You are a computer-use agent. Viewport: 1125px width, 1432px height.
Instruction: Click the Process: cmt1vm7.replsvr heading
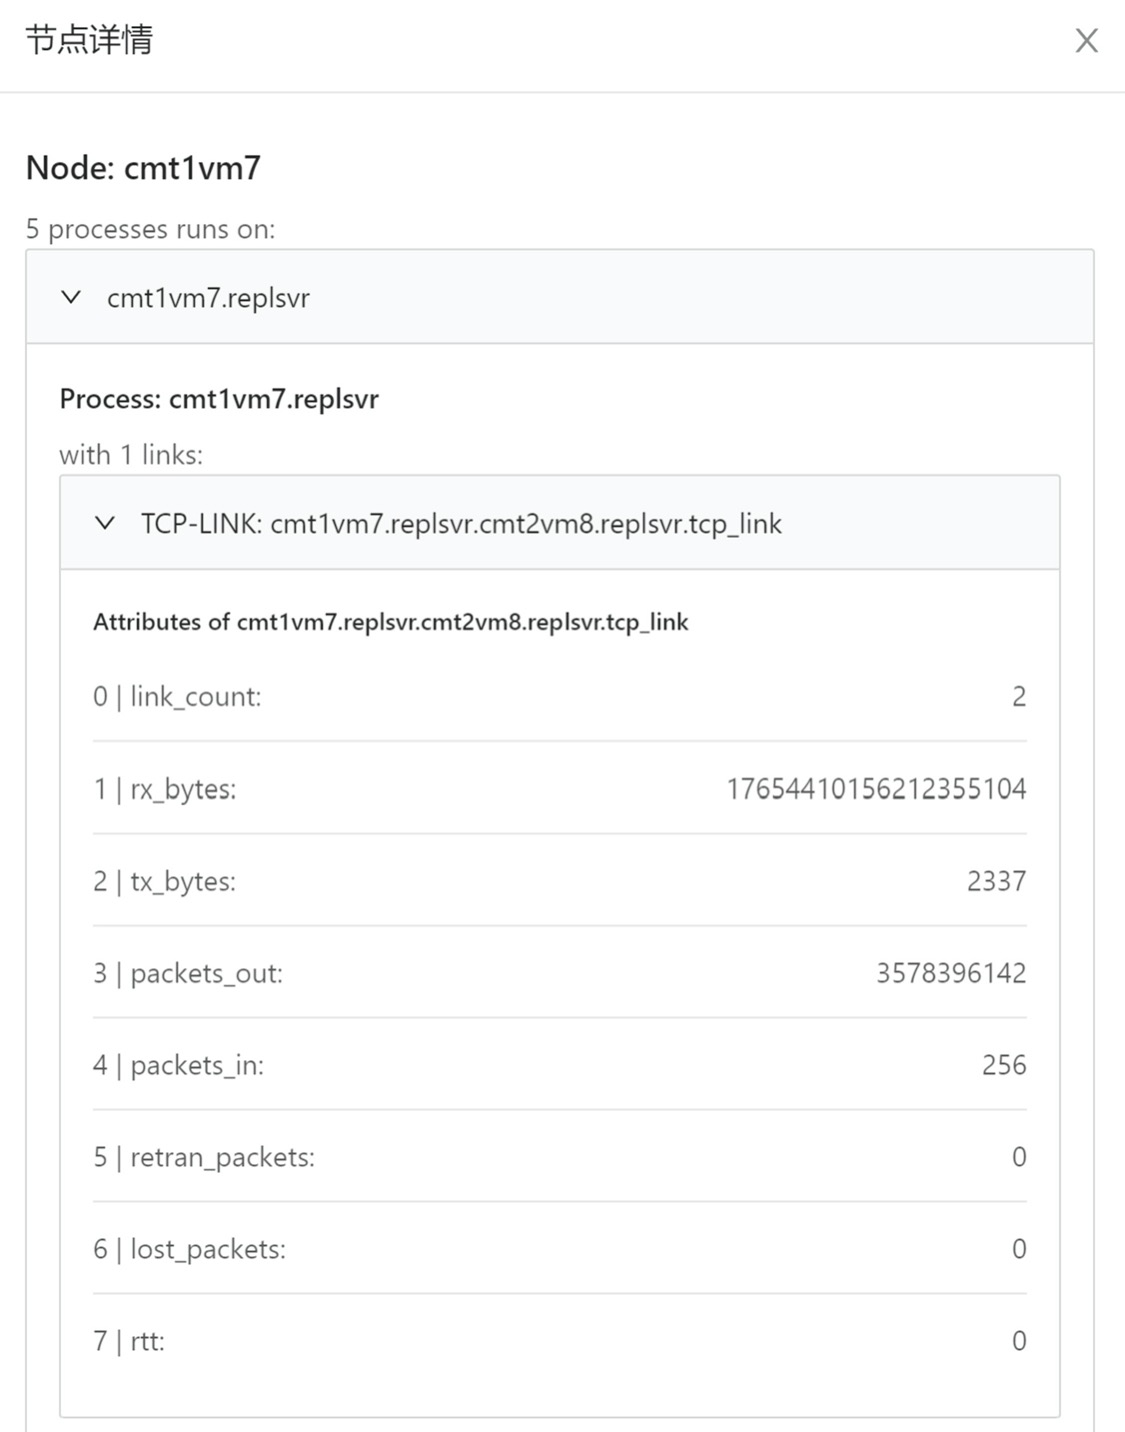[x=219, y=399]
